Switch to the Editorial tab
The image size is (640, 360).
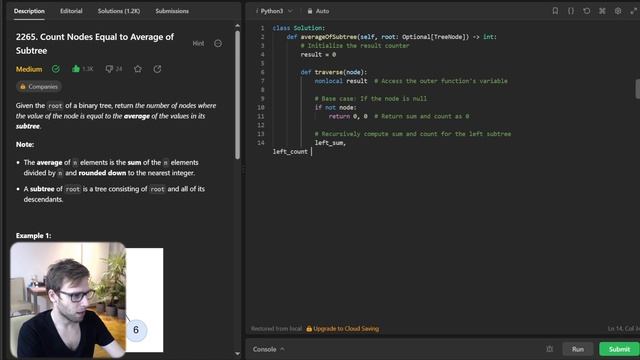pos(71,11)
